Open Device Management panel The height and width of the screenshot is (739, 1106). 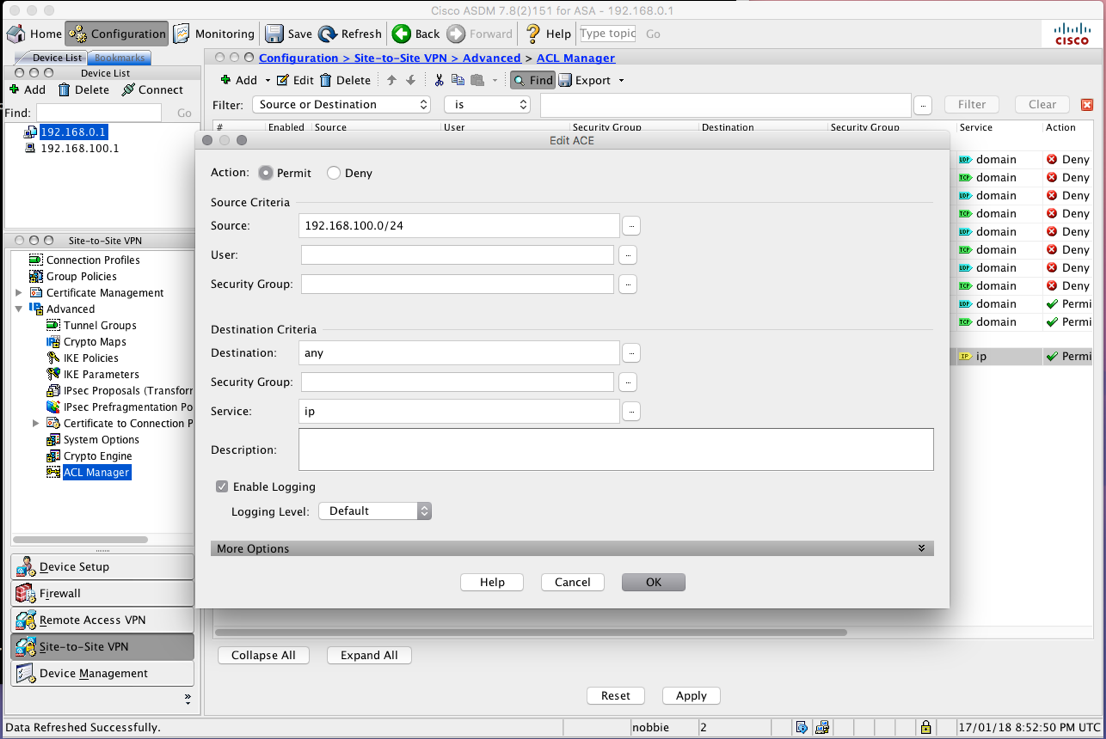point(102,673)
